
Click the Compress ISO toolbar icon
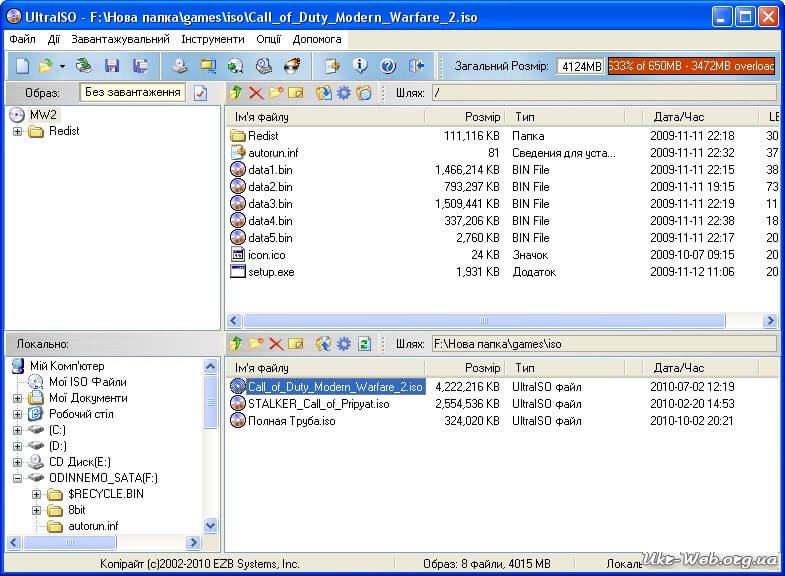[208, 66]
